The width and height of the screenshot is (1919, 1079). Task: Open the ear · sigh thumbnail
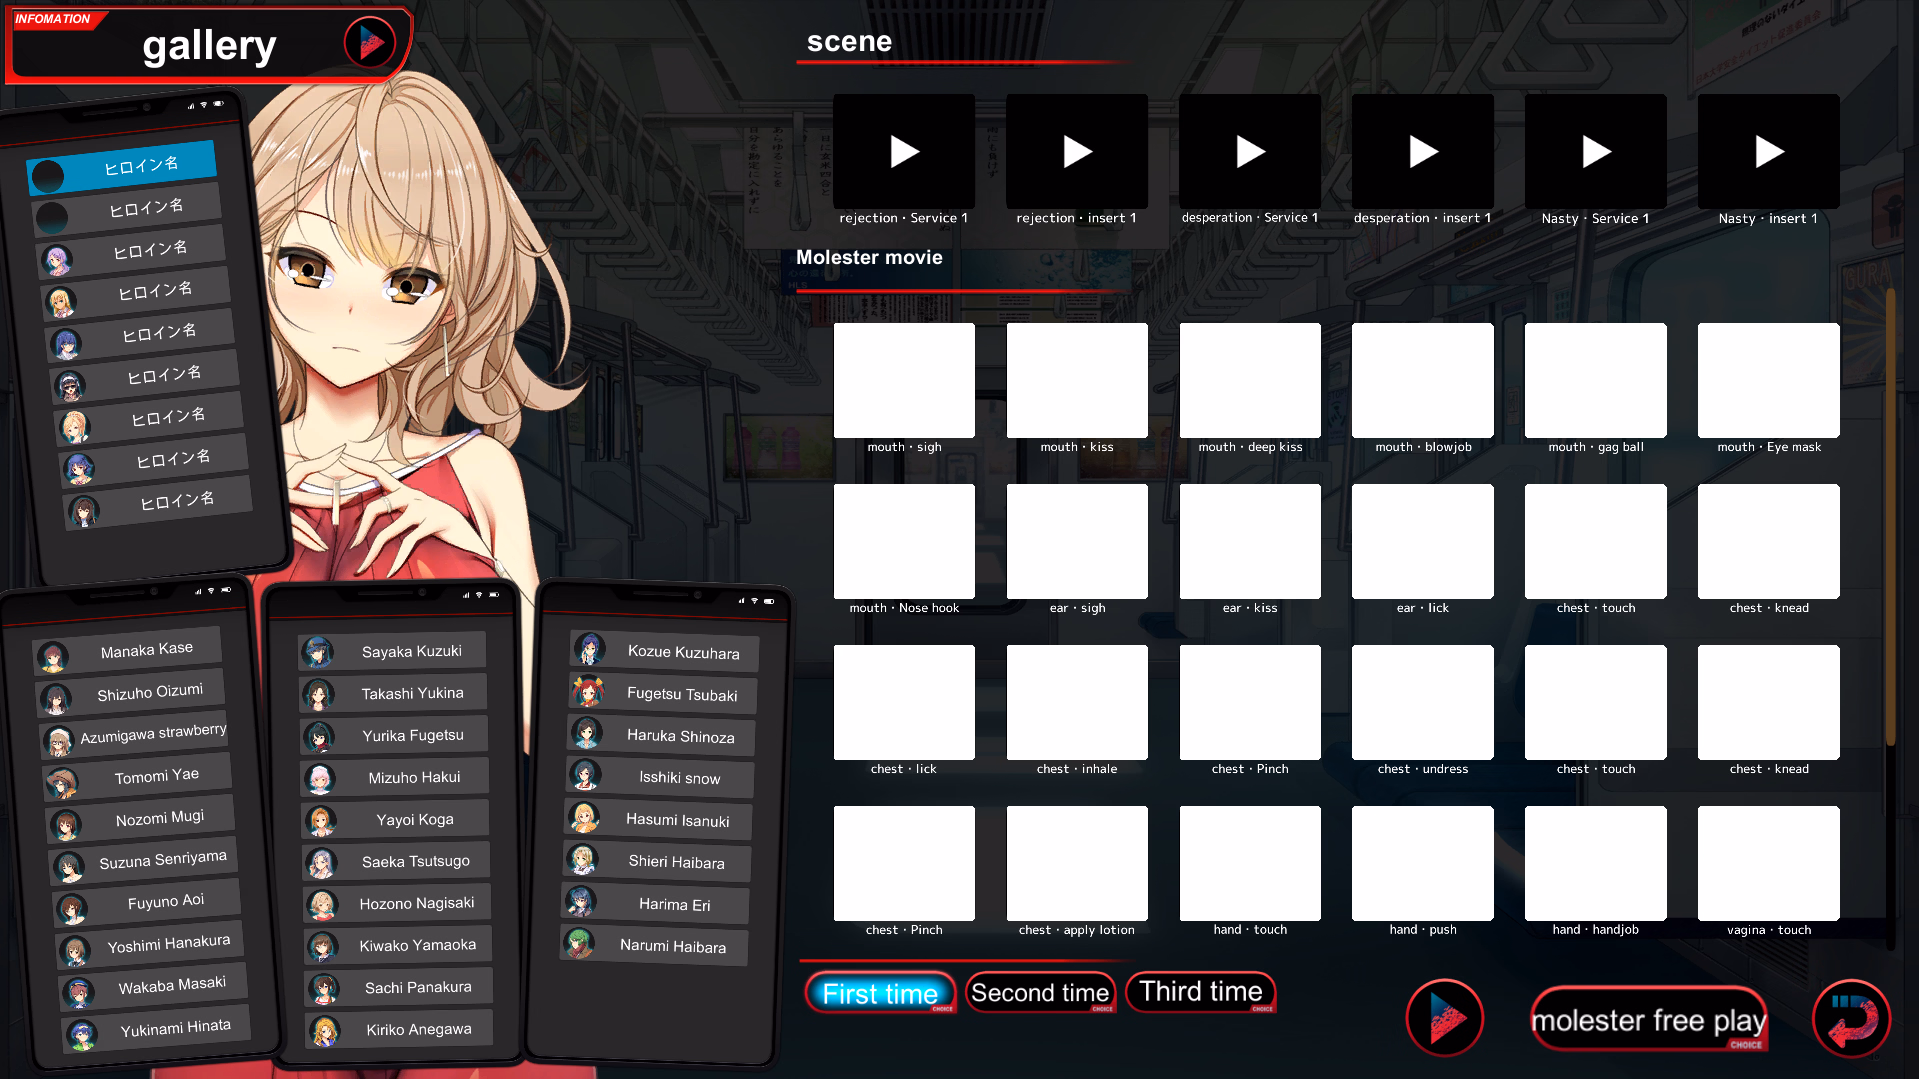tap(1077, 542)
